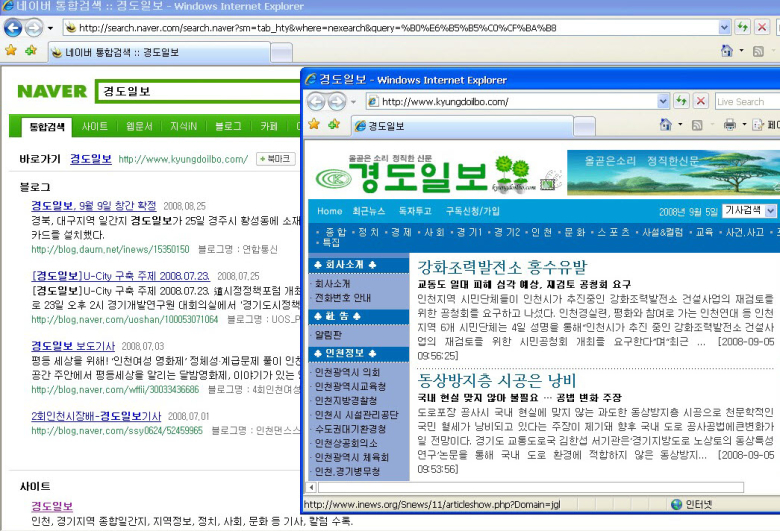
Task: Open headline 강화조력발전소 홍수유발
Action: [x=502, y=268]
